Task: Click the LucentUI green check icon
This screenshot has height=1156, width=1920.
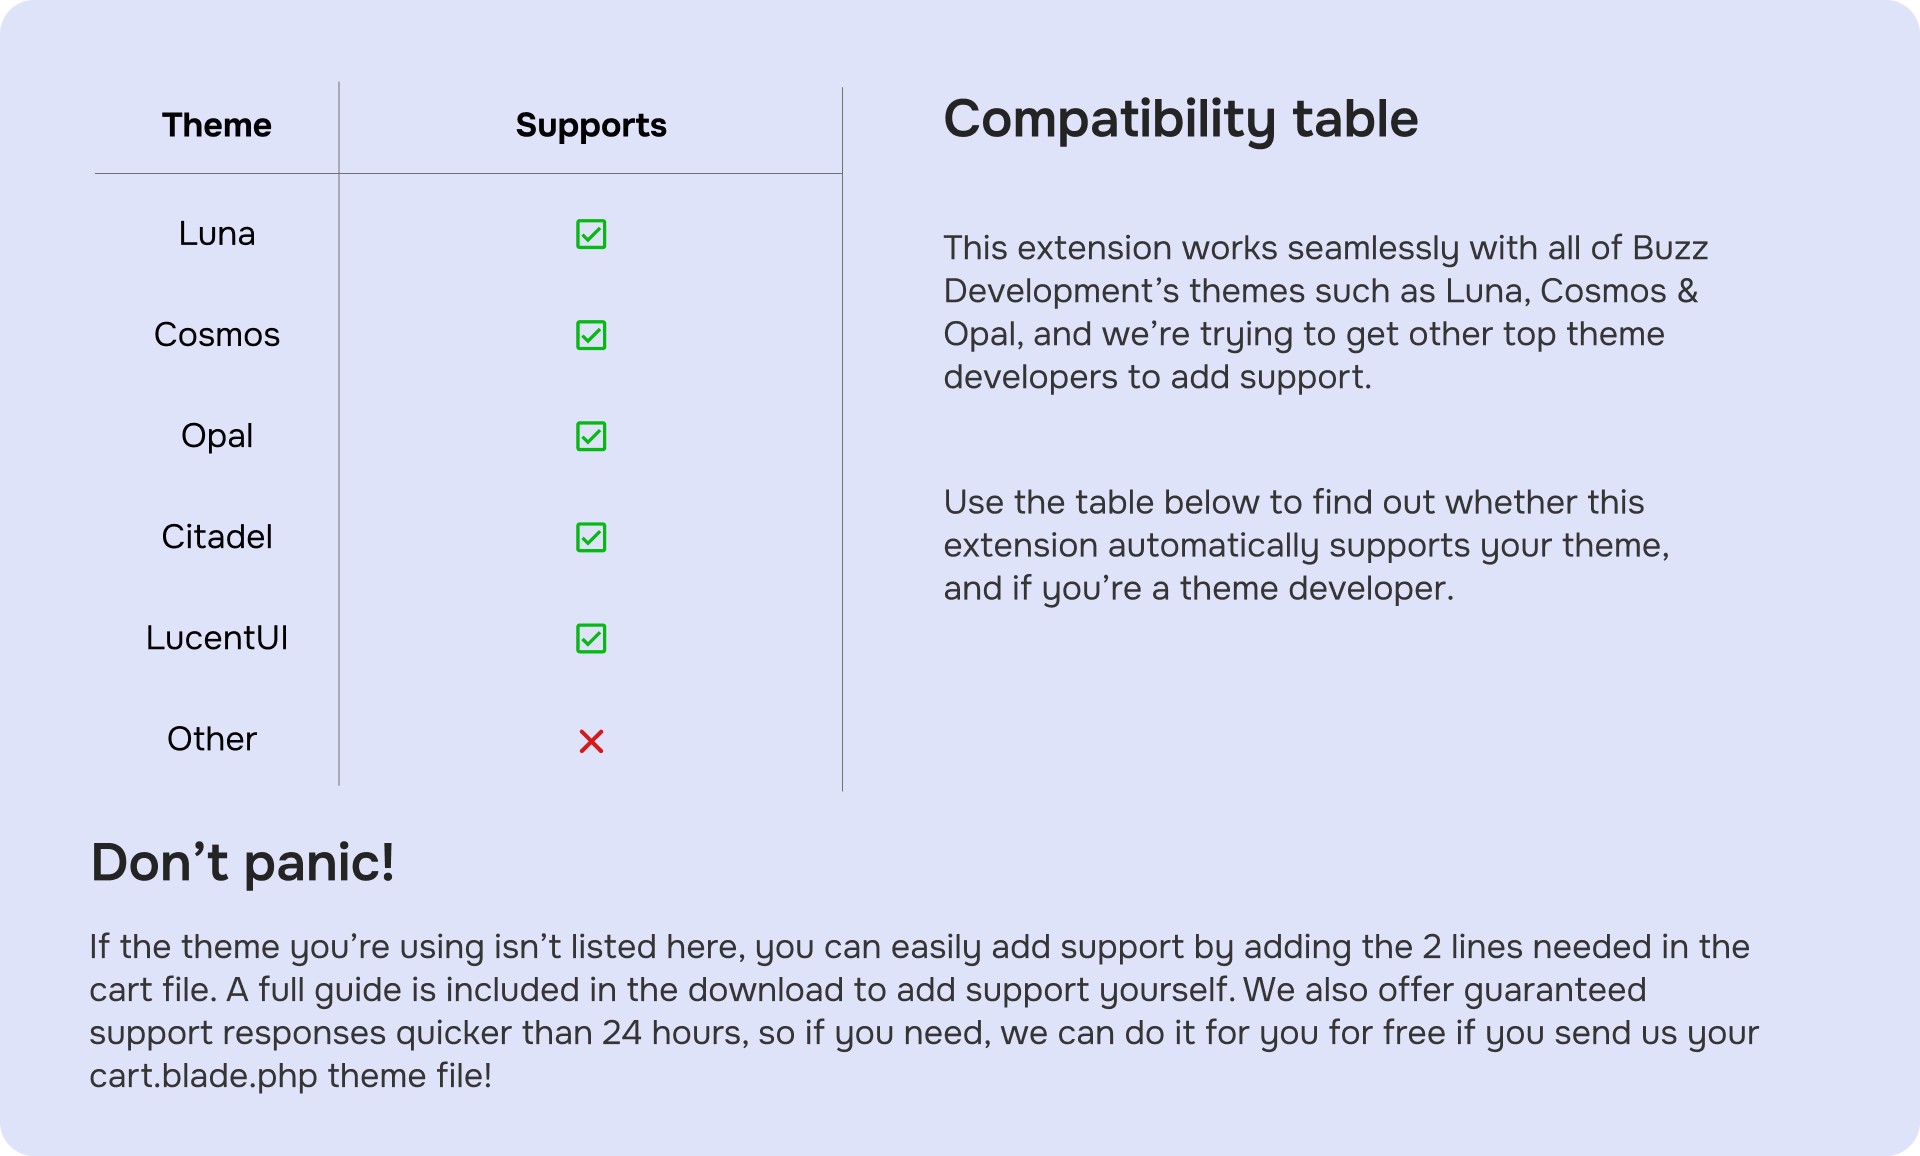Action: pyautogui.click(x=591, y=638)
